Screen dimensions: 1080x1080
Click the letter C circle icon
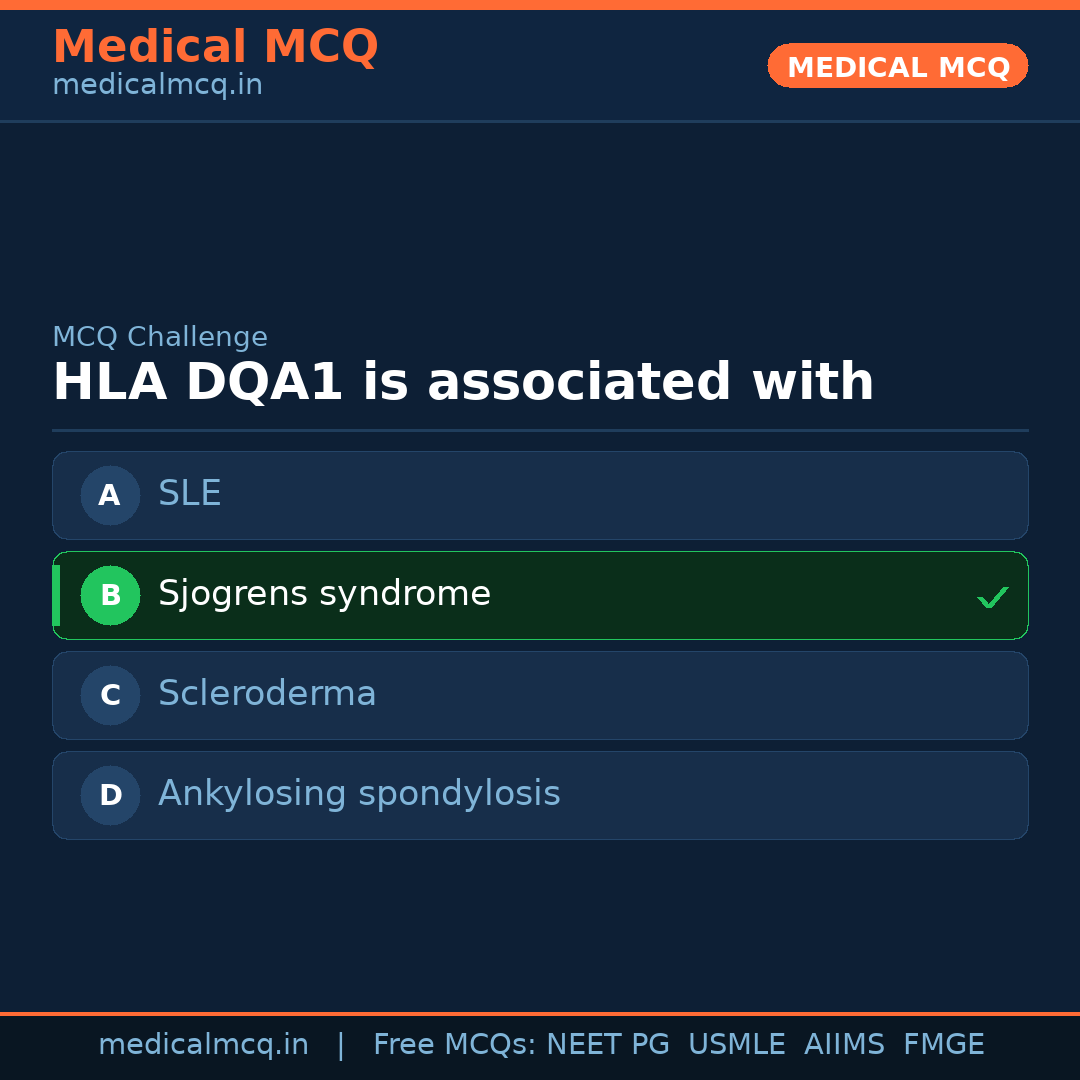pos(110,695)
